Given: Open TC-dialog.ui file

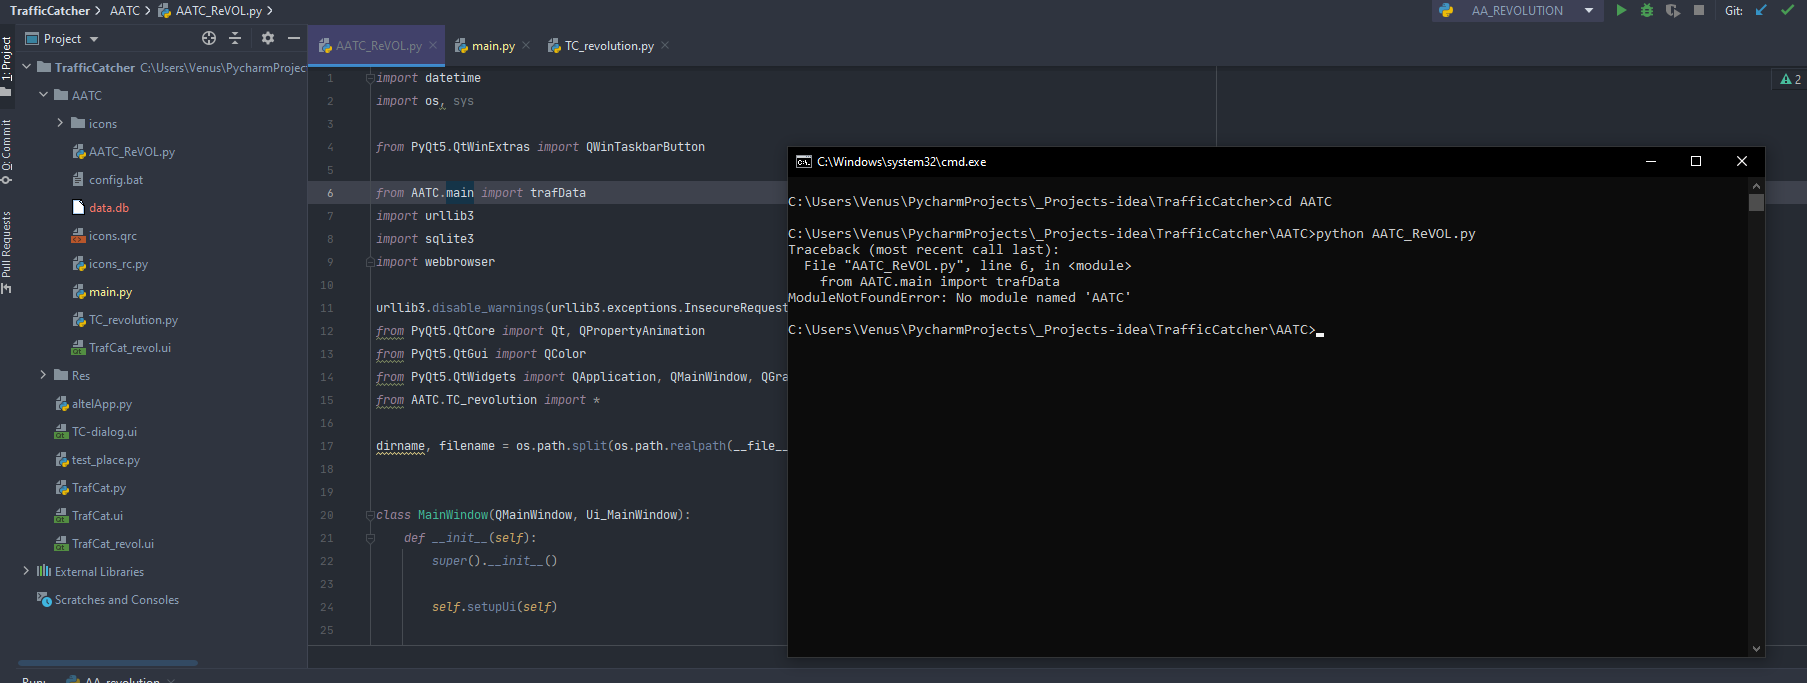Looking at the screenshot, I should pyautogui.click(x=104, y=431).
